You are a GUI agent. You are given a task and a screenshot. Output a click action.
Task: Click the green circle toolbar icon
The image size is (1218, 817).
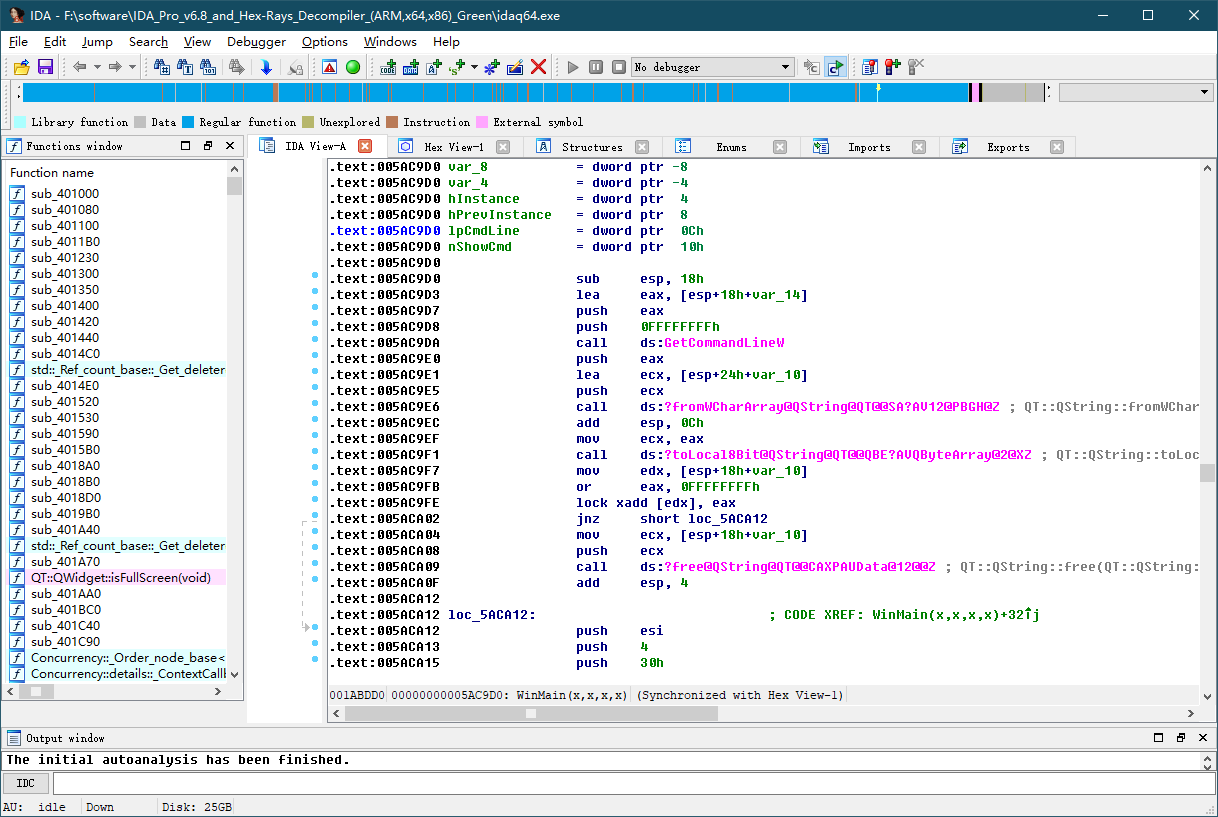[353, 67]
